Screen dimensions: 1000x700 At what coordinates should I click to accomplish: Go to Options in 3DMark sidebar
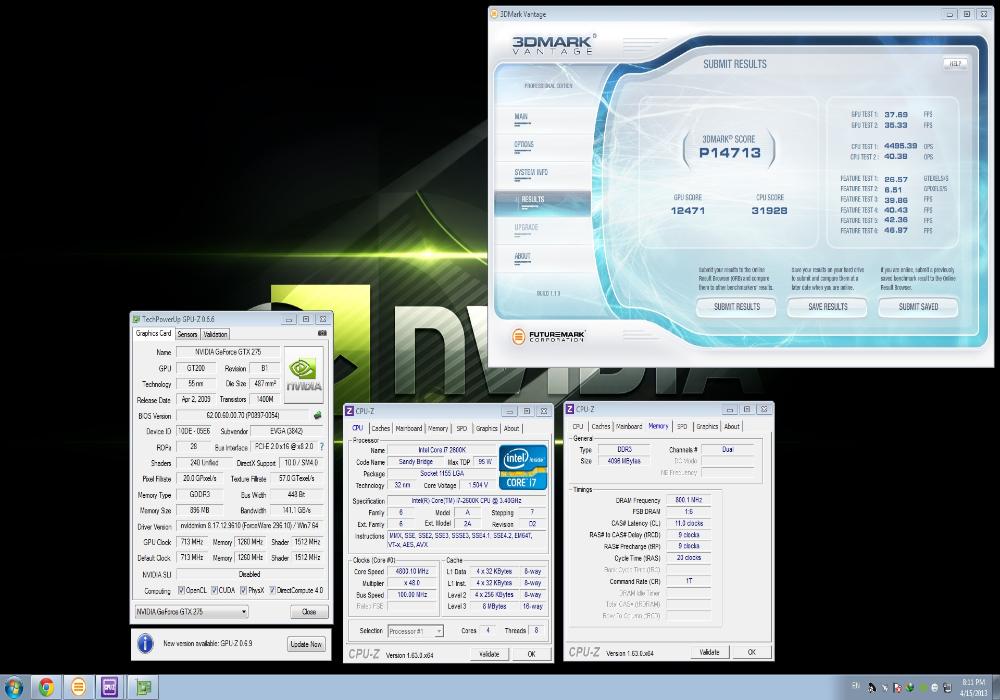point(524,145)
